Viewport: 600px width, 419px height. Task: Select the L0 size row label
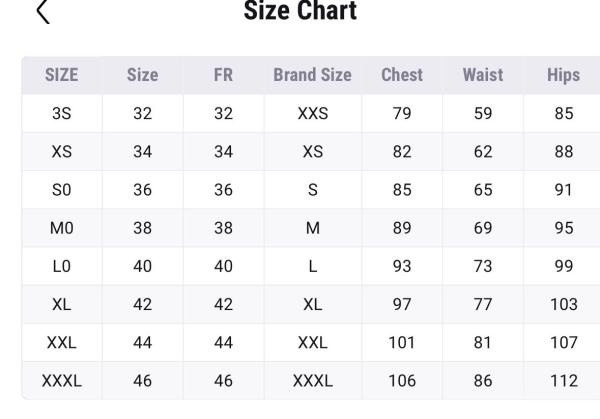[62, 266]
